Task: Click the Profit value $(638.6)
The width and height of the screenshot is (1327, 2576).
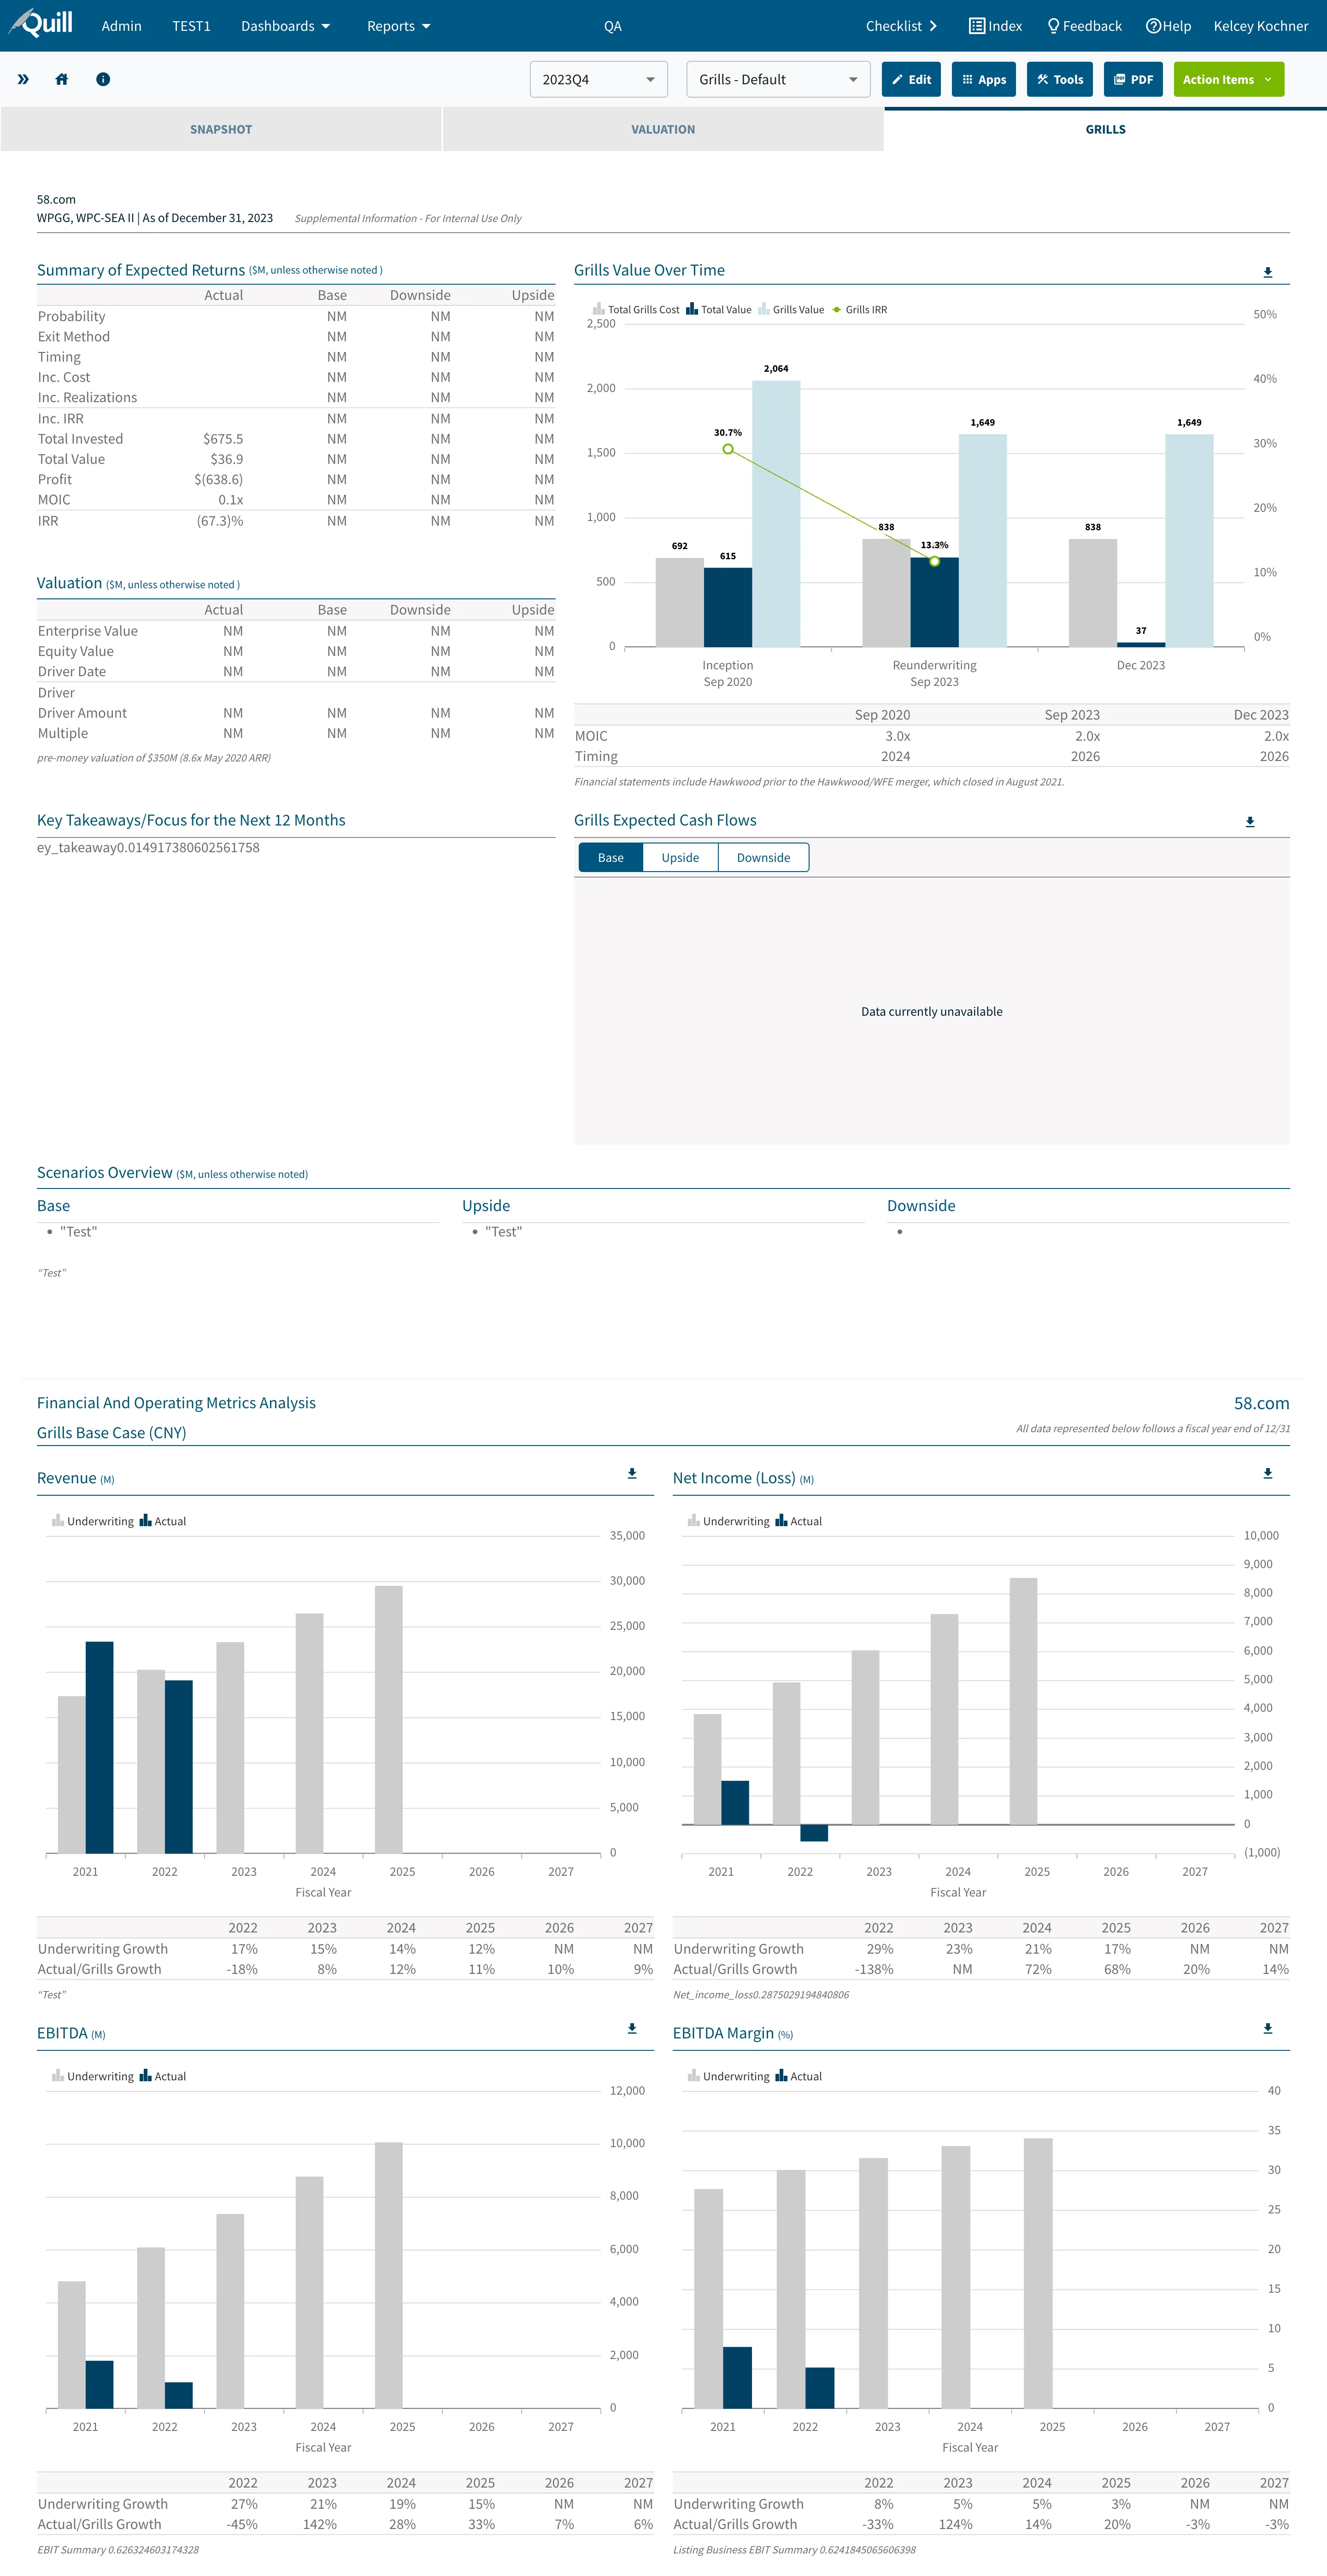Action: [x=219, y=479]
